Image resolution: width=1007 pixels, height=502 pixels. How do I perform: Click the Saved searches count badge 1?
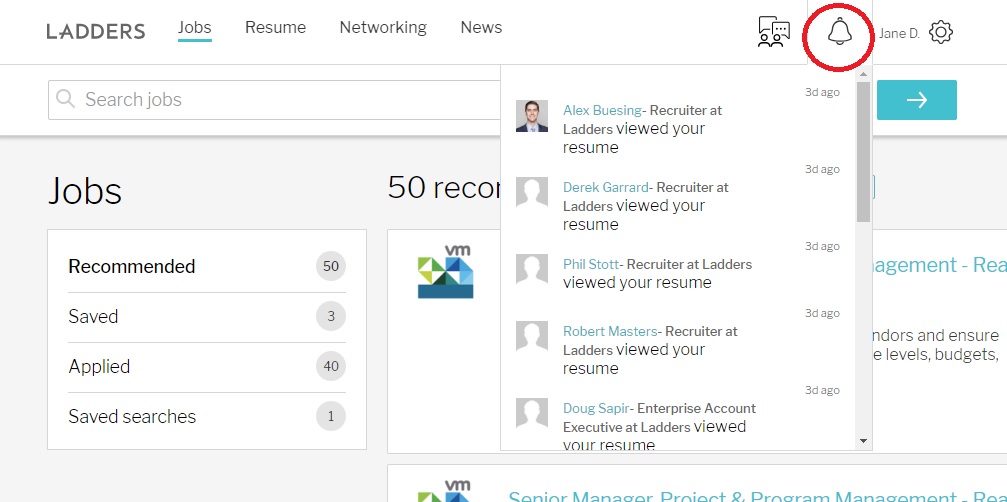pyautogui.click(x=331, y=417)
